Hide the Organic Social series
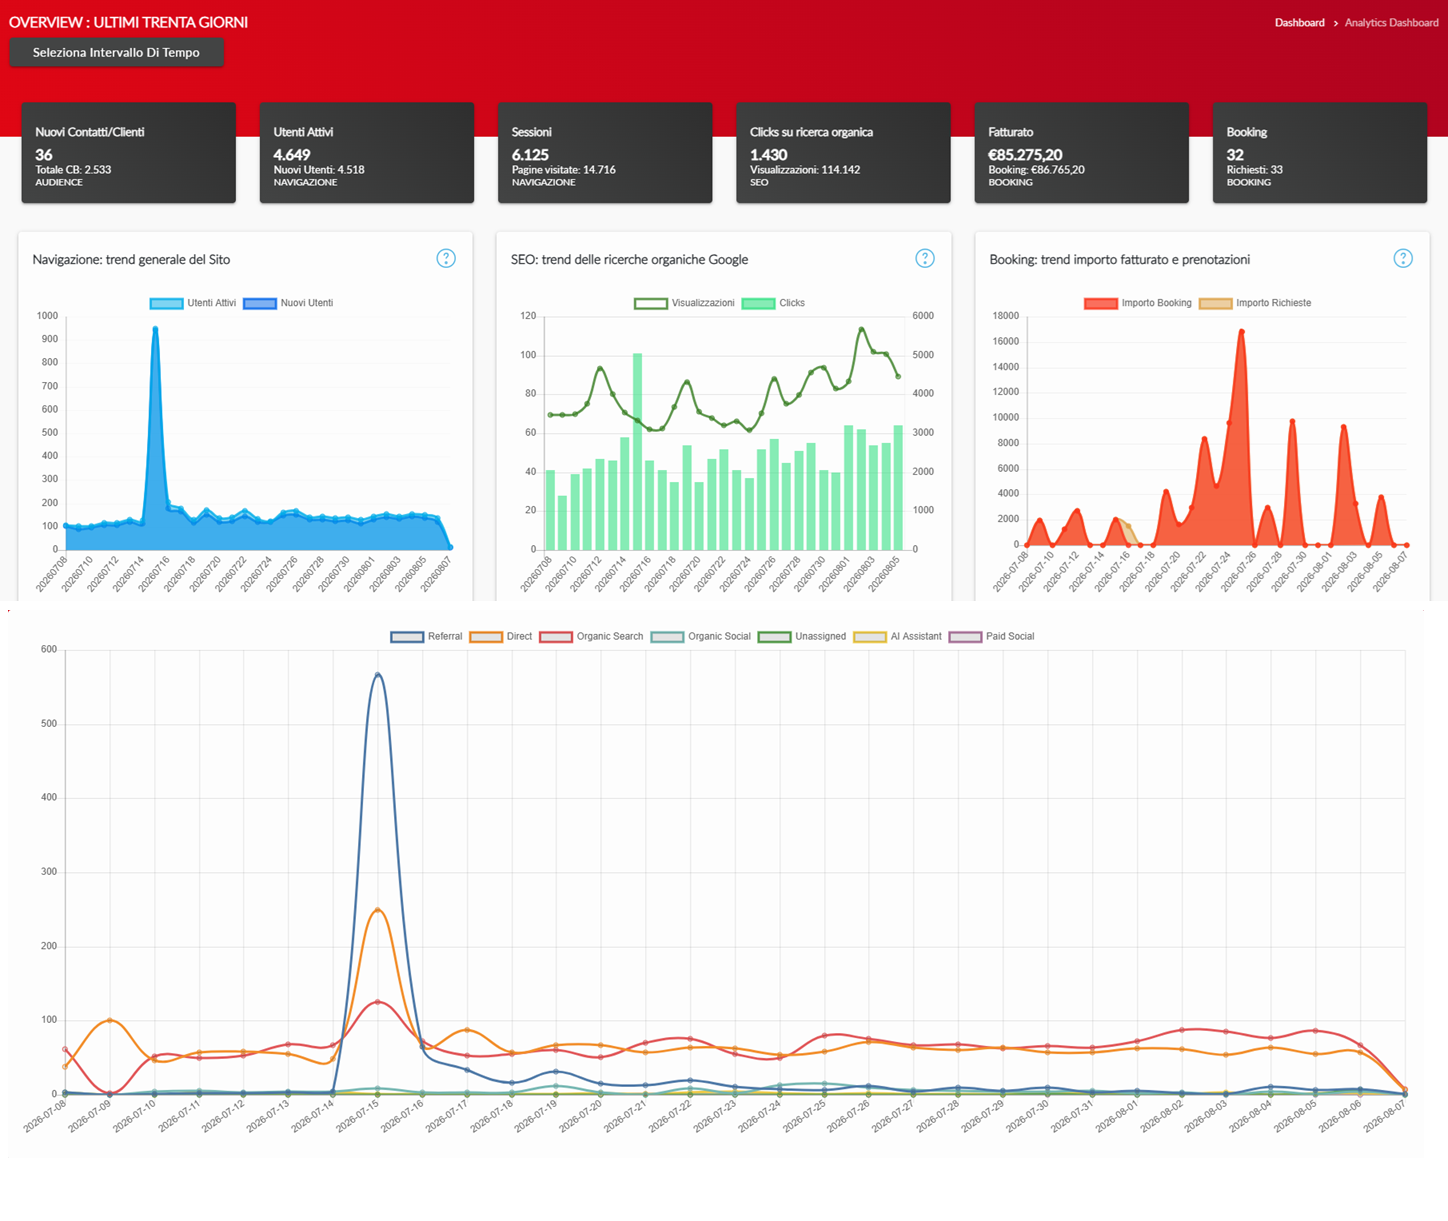The image size is (1448, 1221). click(x=700, y=636)
